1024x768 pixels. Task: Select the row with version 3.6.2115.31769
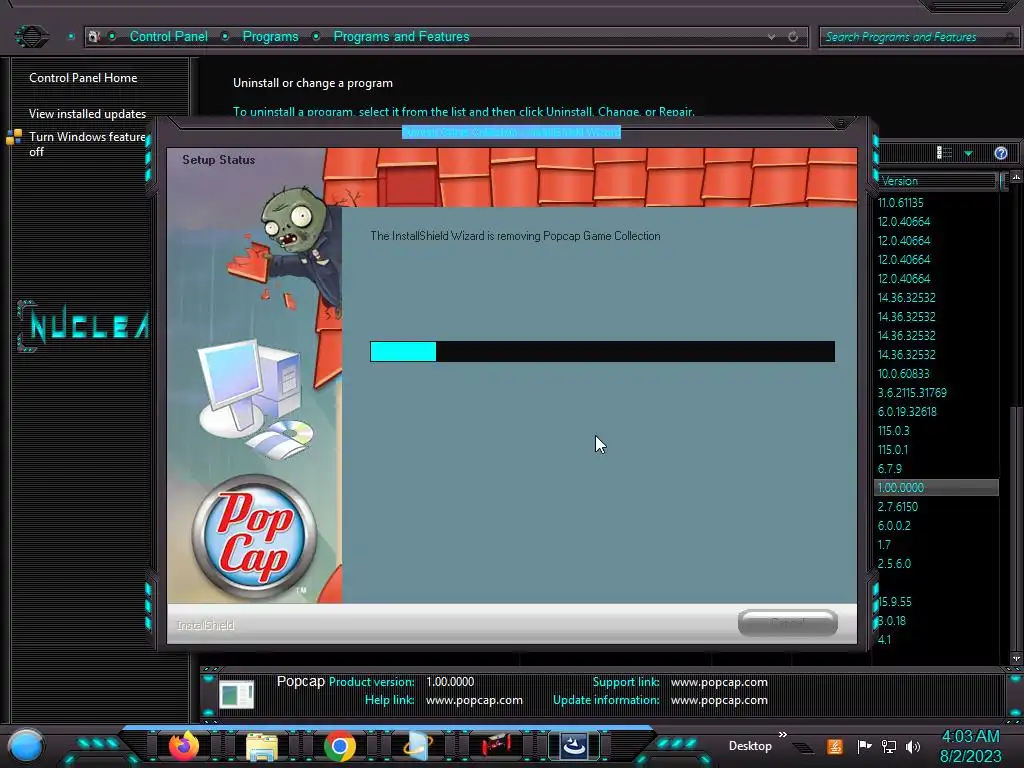[x=936, y=392]
